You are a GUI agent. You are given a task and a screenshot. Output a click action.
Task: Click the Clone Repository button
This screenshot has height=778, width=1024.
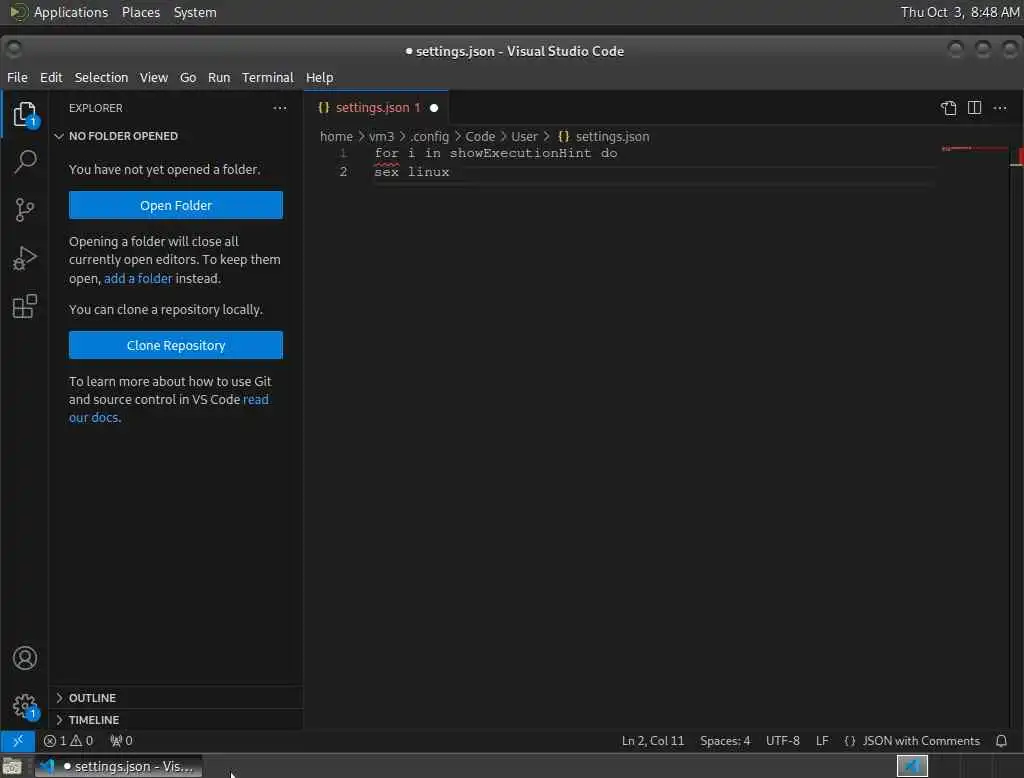(176, 345)
